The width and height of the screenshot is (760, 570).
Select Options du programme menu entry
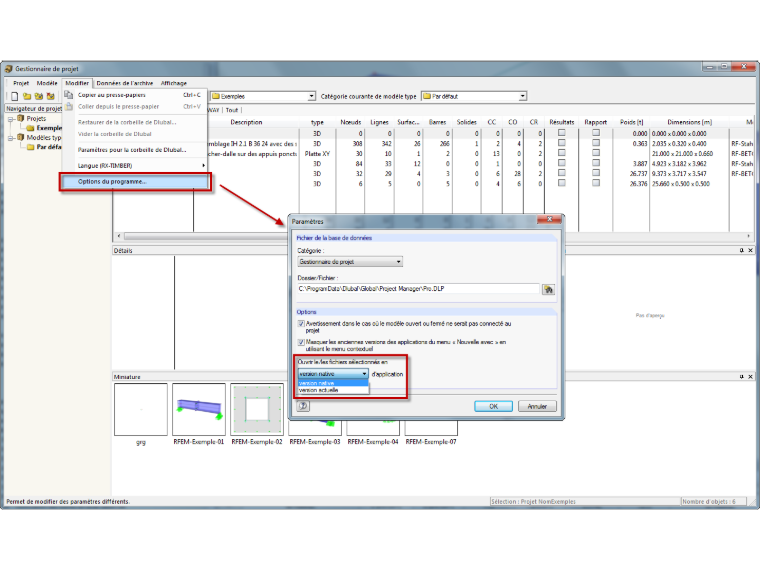pos(135,182)
